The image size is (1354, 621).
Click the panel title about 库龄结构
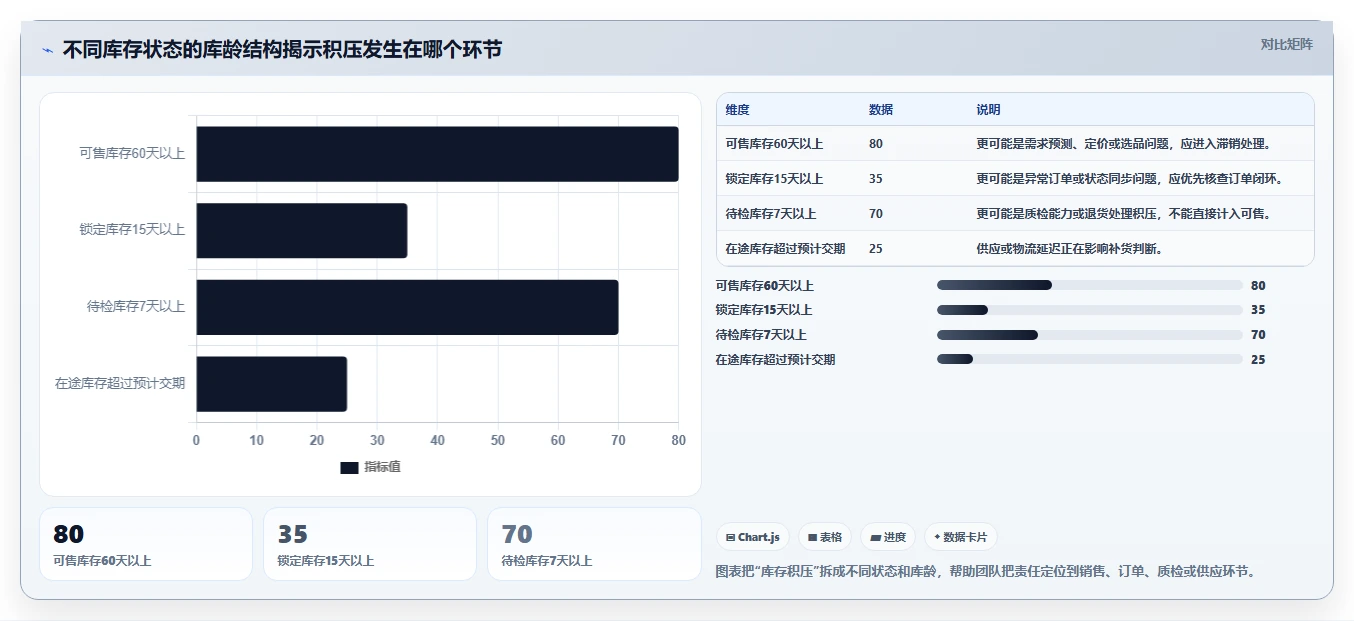click(x=282, y=50)
